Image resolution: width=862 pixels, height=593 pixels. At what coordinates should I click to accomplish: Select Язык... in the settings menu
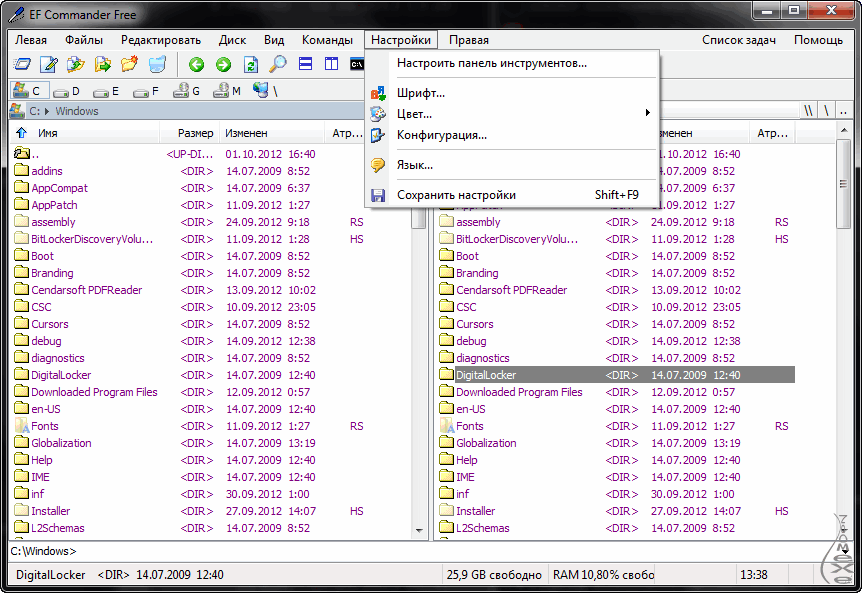(x=414, y=165)
